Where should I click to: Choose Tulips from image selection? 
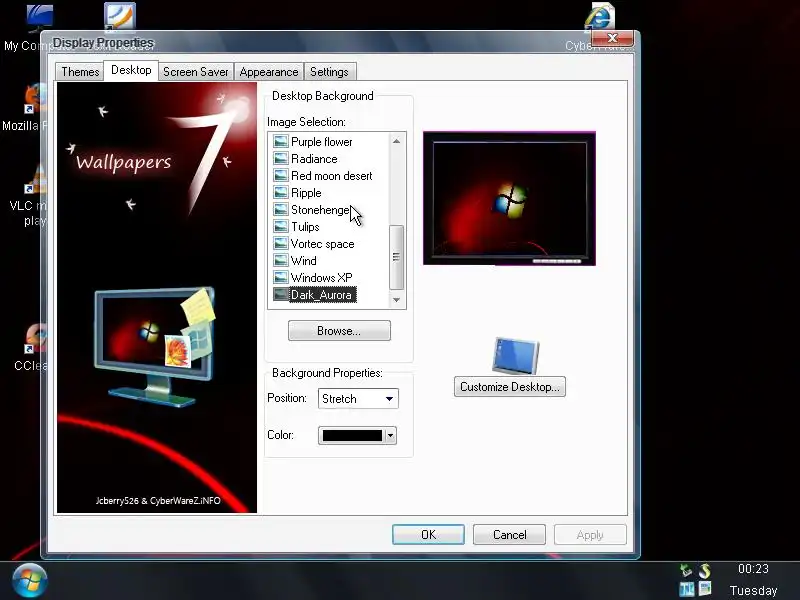pos(305,227)
